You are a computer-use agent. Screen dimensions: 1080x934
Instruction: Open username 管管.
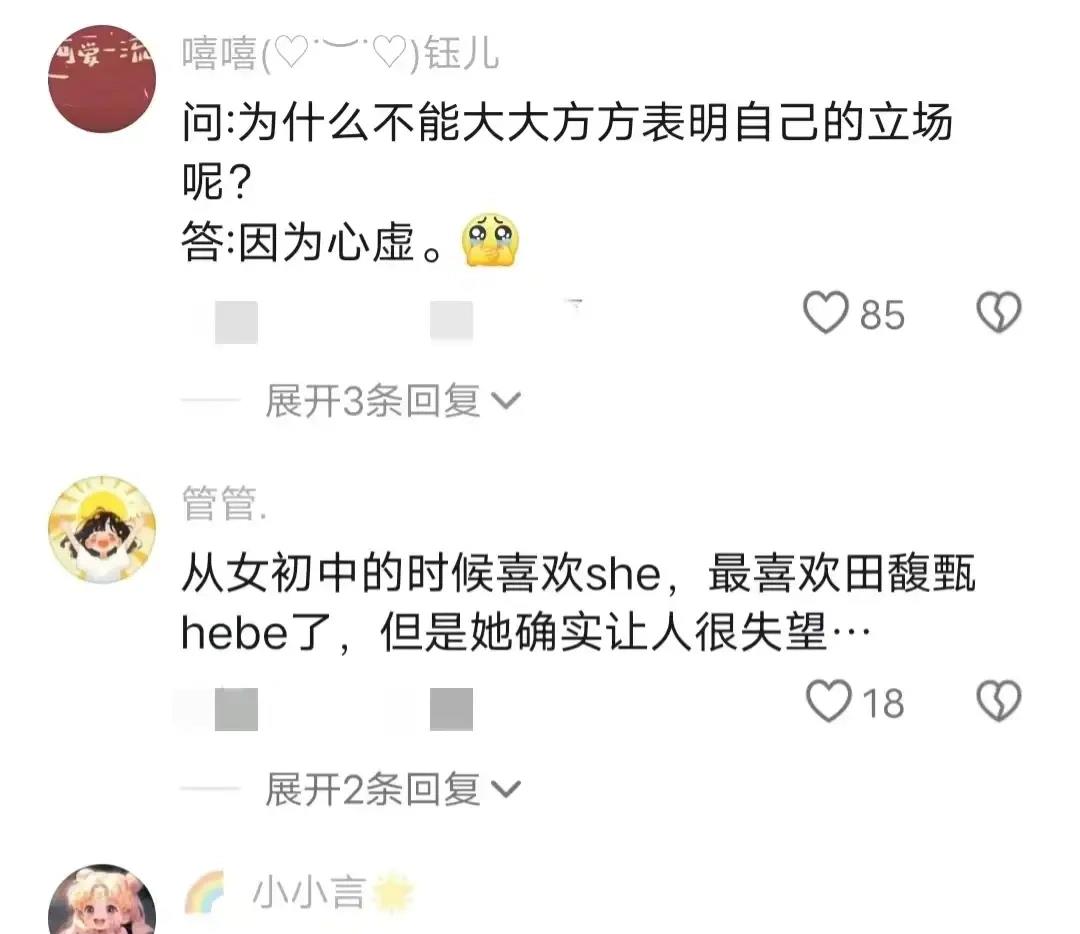click(x=224, y=504)
